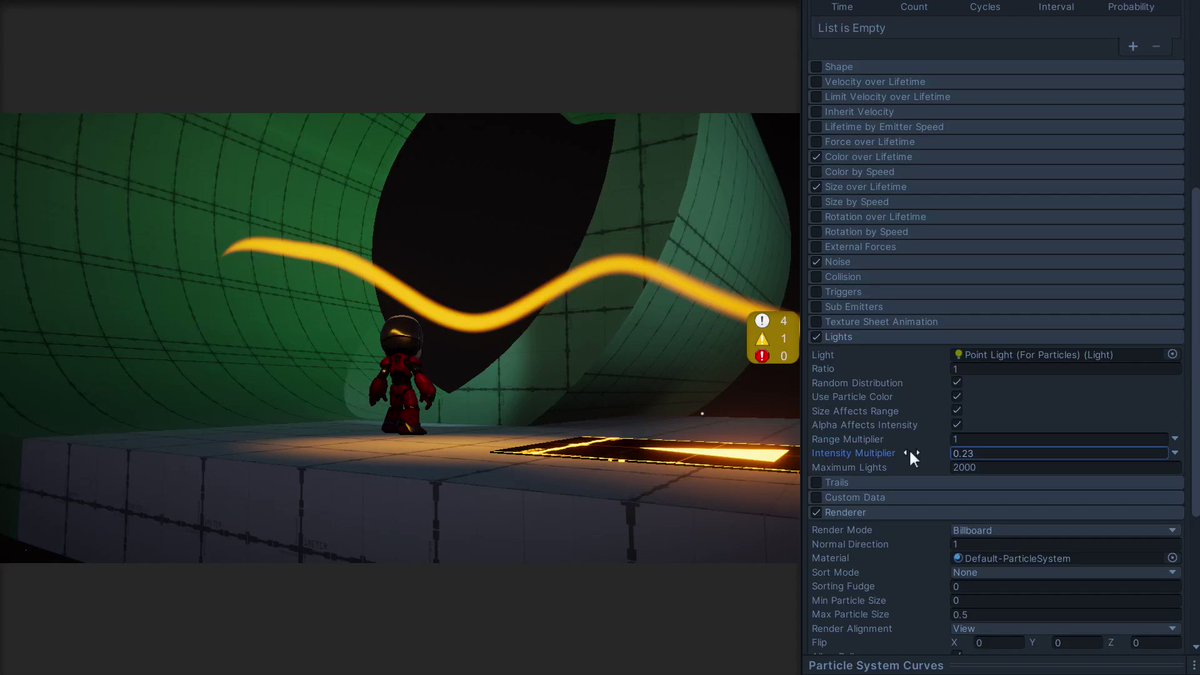The image size is (1200, 675).
Task: Open the object picker for the Material field
Action: [x=1172, y=558]
